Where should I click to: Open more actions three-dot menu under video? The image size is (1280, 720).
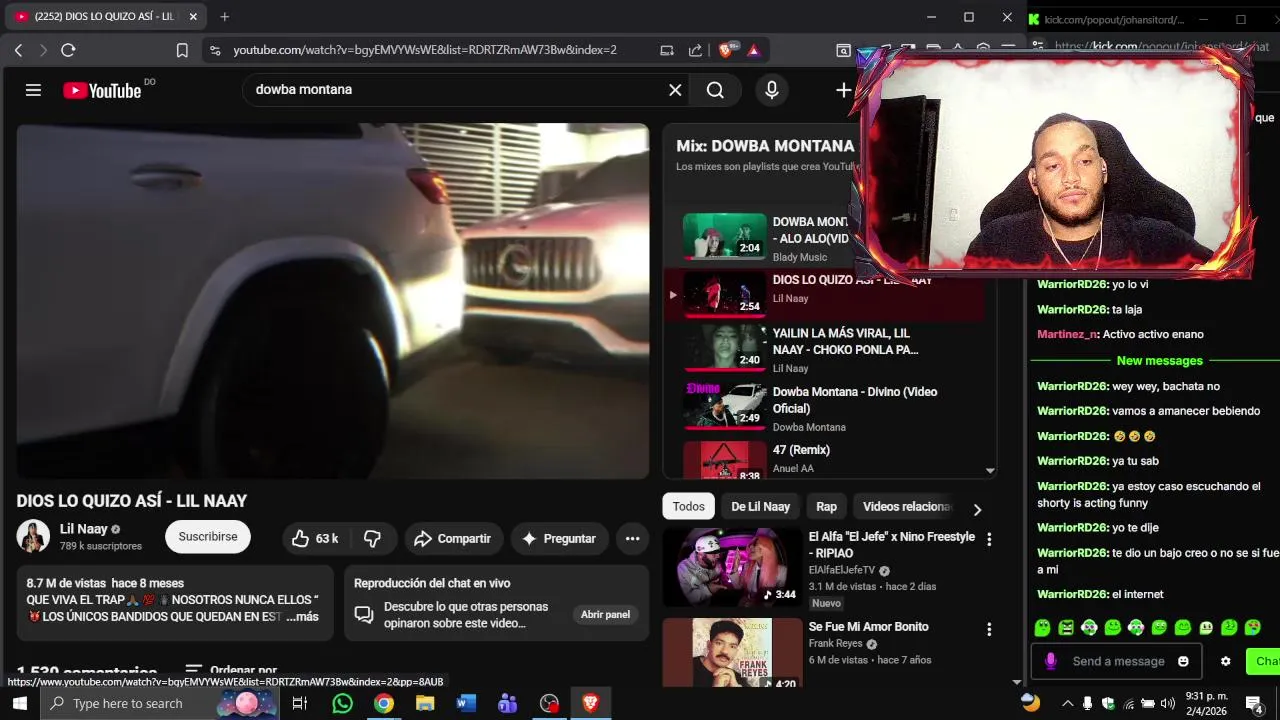tap(632, 538)
